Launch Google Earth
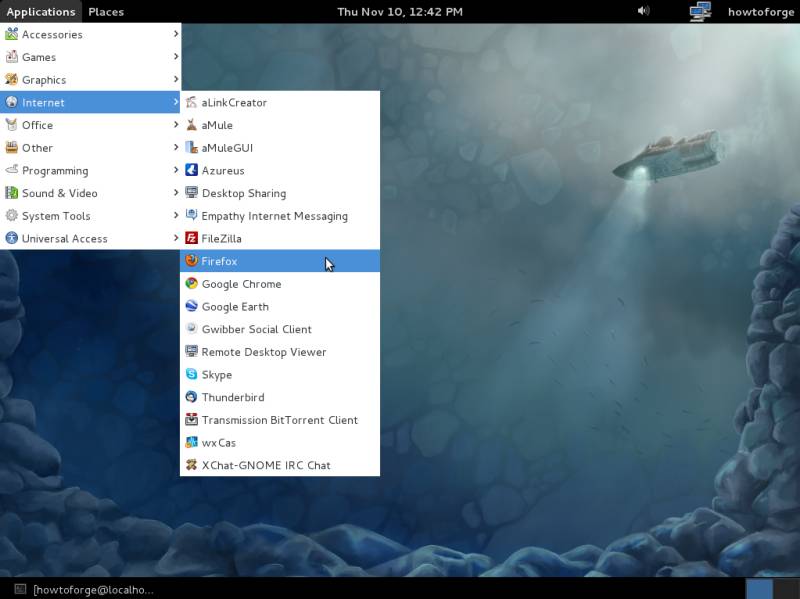This screenshot has width=800, height=599. tap(280, 306)
